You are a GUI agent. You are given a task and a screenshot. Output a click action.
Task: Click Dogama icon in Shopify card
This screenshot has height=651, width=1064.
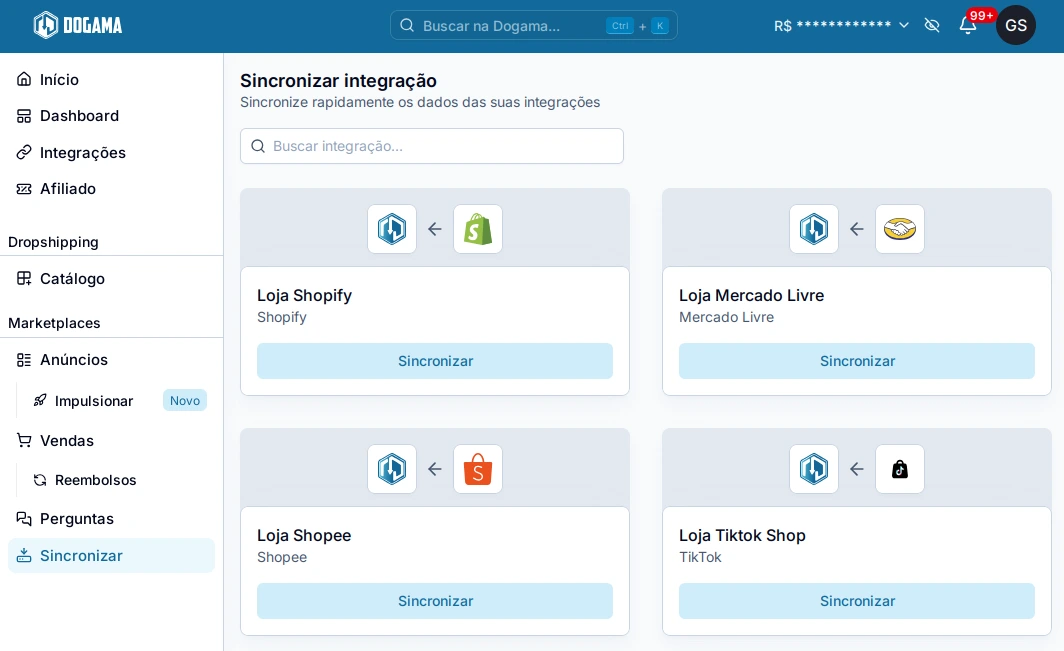click(392, 229)
